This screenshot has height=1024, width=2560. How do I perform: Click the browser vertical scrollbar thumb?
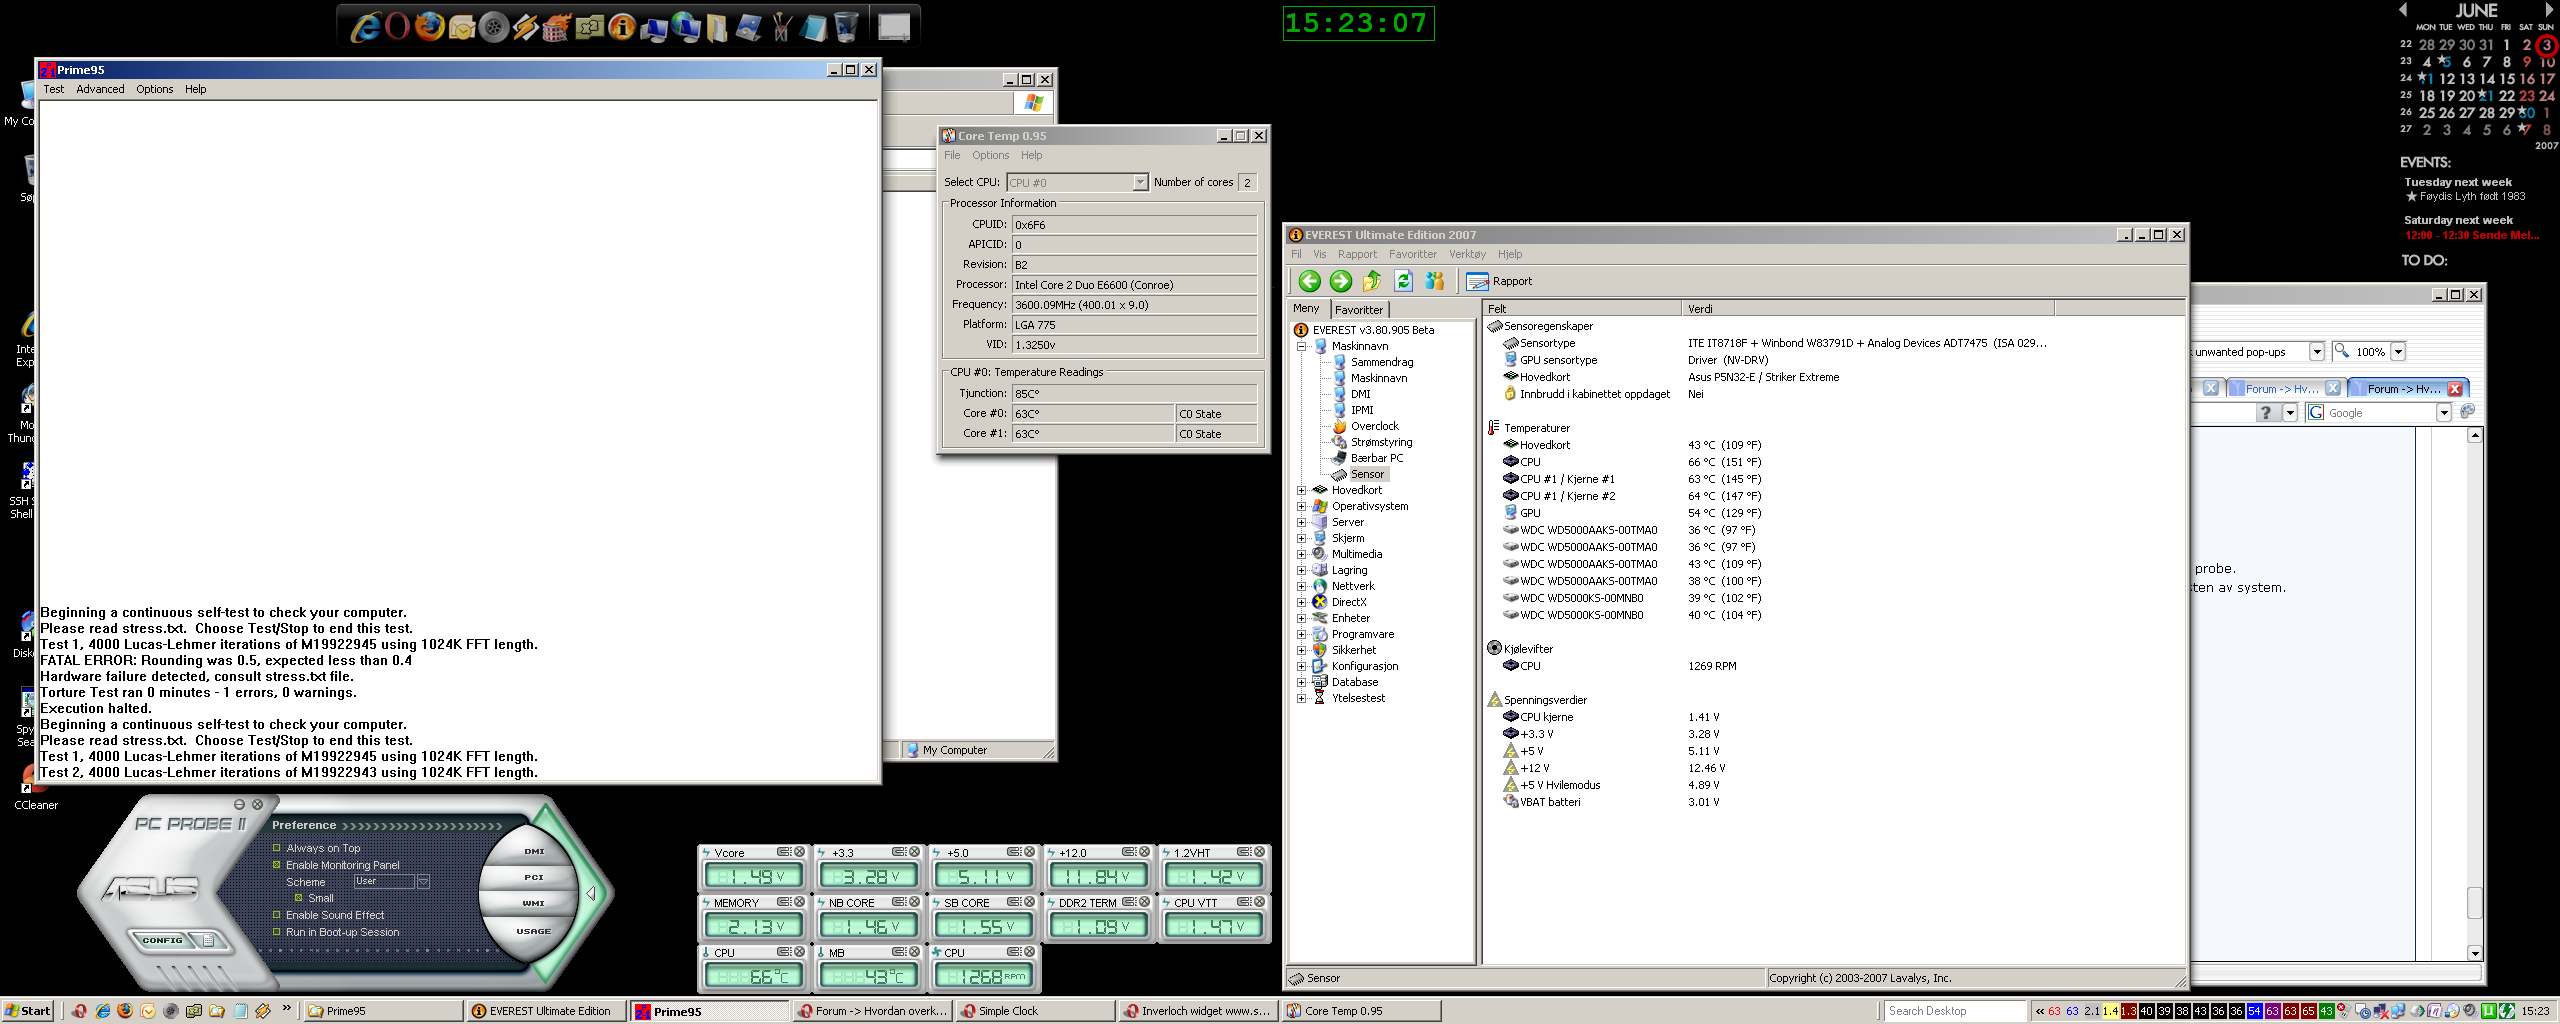coord(2474,902)
